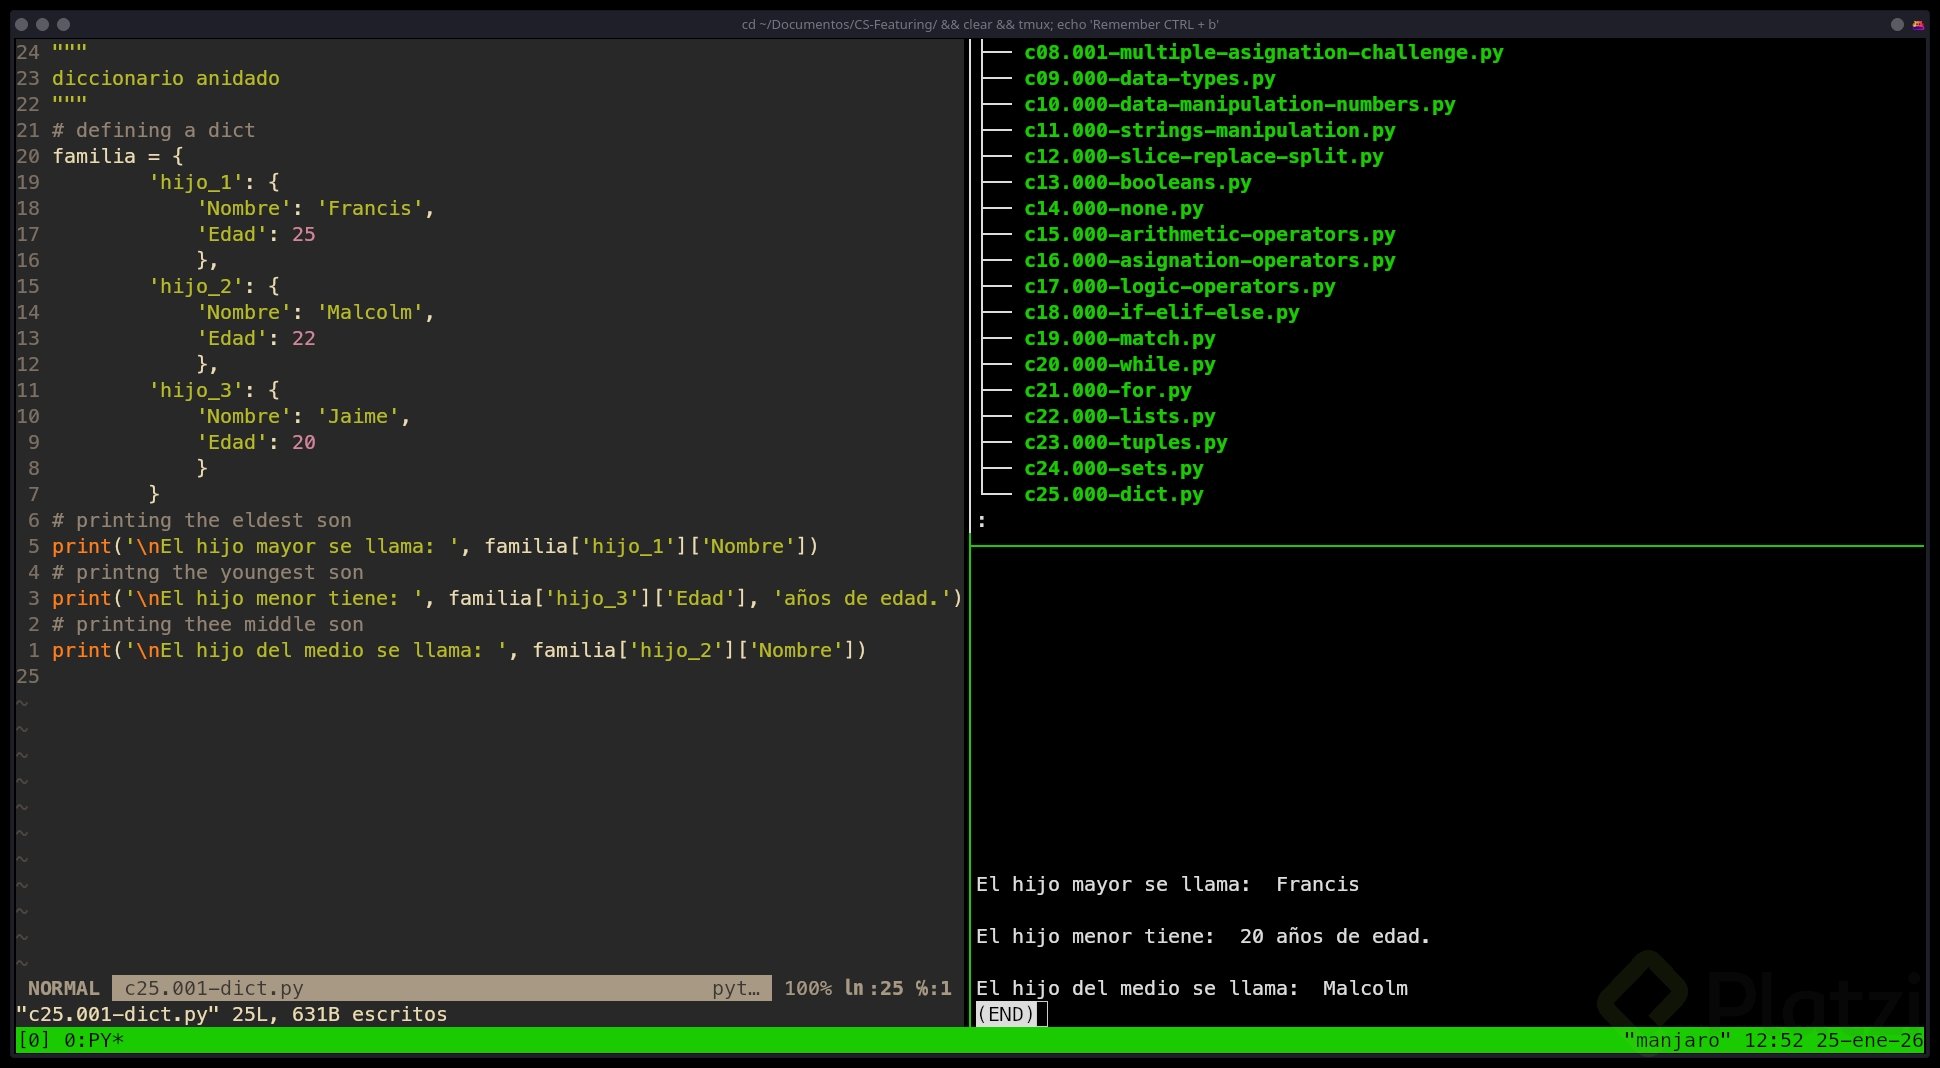Click the "manjaro" hostname in tmux bar
This screenshot has height=1068, width=1940.
click(x=1677, y=1040)
